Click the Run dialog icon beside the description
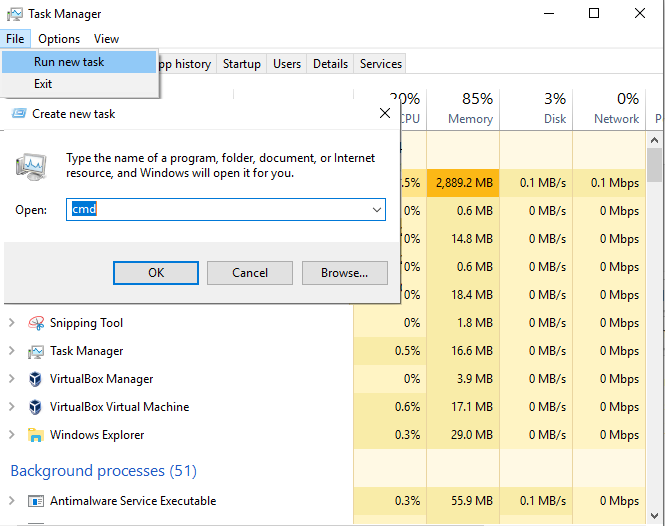The height and width of the screenshot is (526, 665). [32, 165]
